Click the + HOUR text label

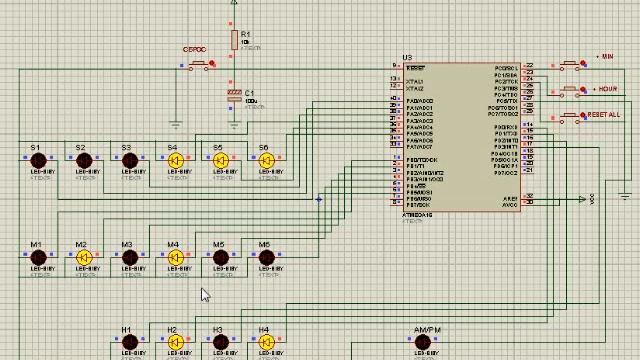605,89
